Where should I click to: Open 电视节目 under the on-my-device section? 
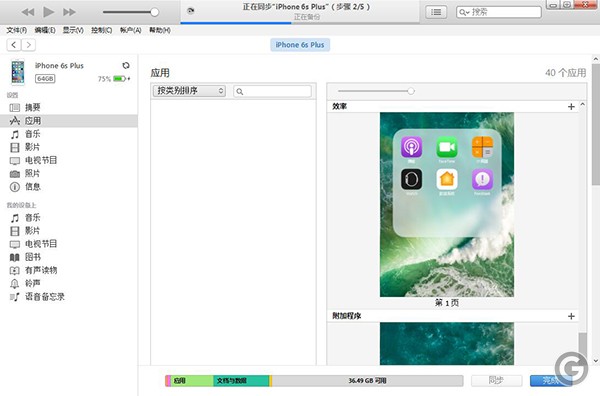(69, 244)
